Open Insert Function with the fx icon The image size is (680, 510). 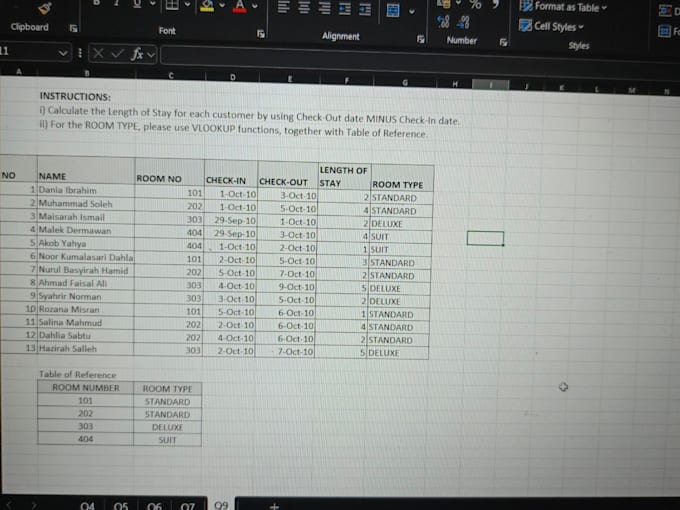coord(137,54)
